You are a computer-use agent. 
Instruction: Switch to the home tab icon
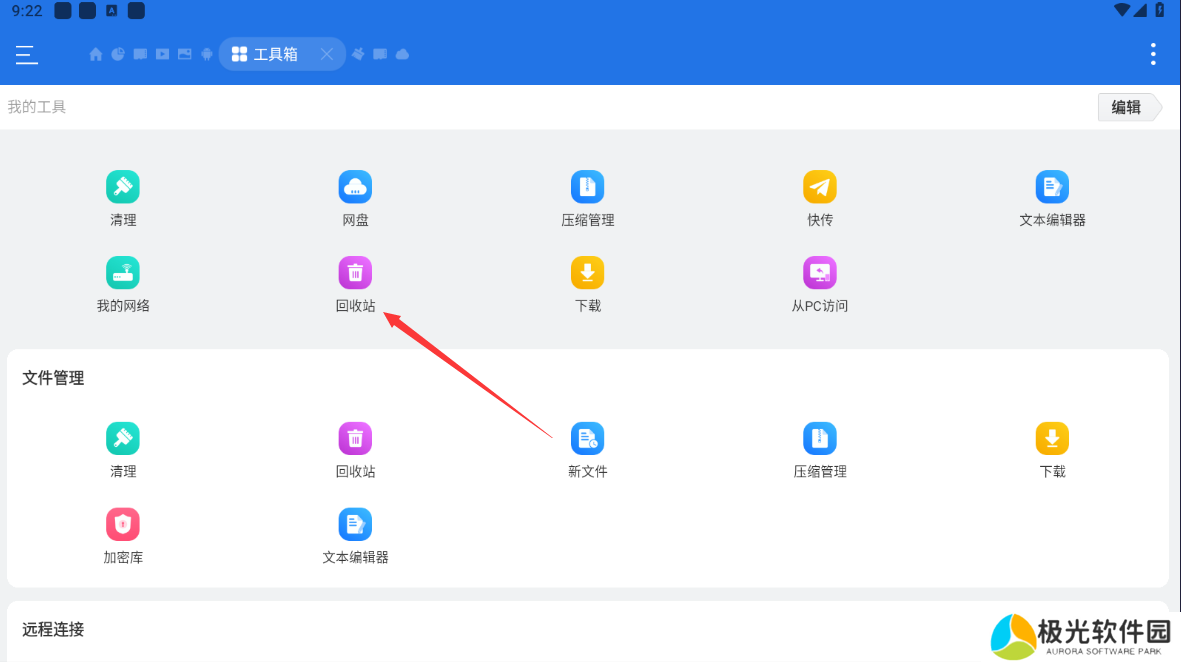pyautogui.click(x=96, y=54)
